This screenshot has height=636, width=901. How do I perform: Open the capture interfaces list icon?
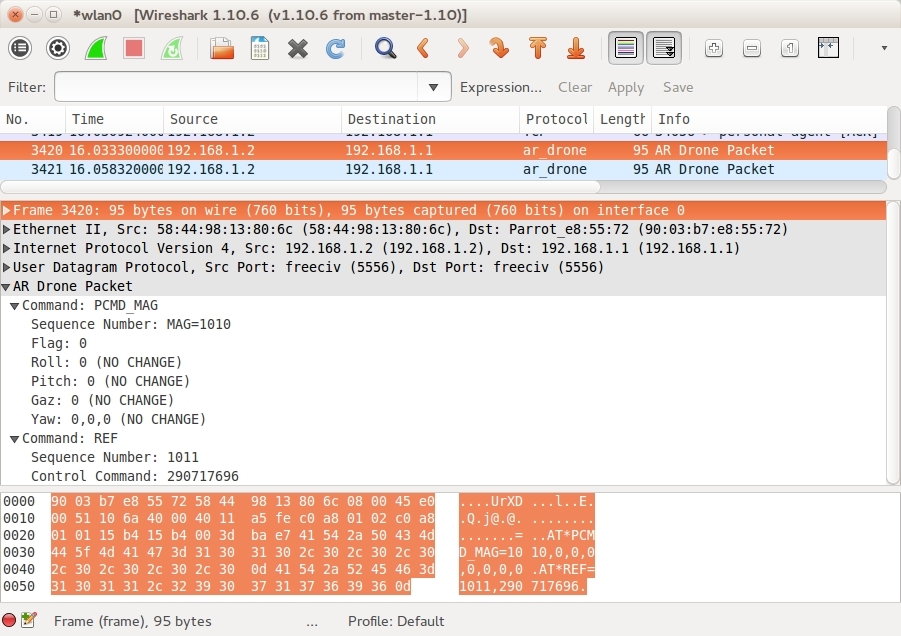20,48
